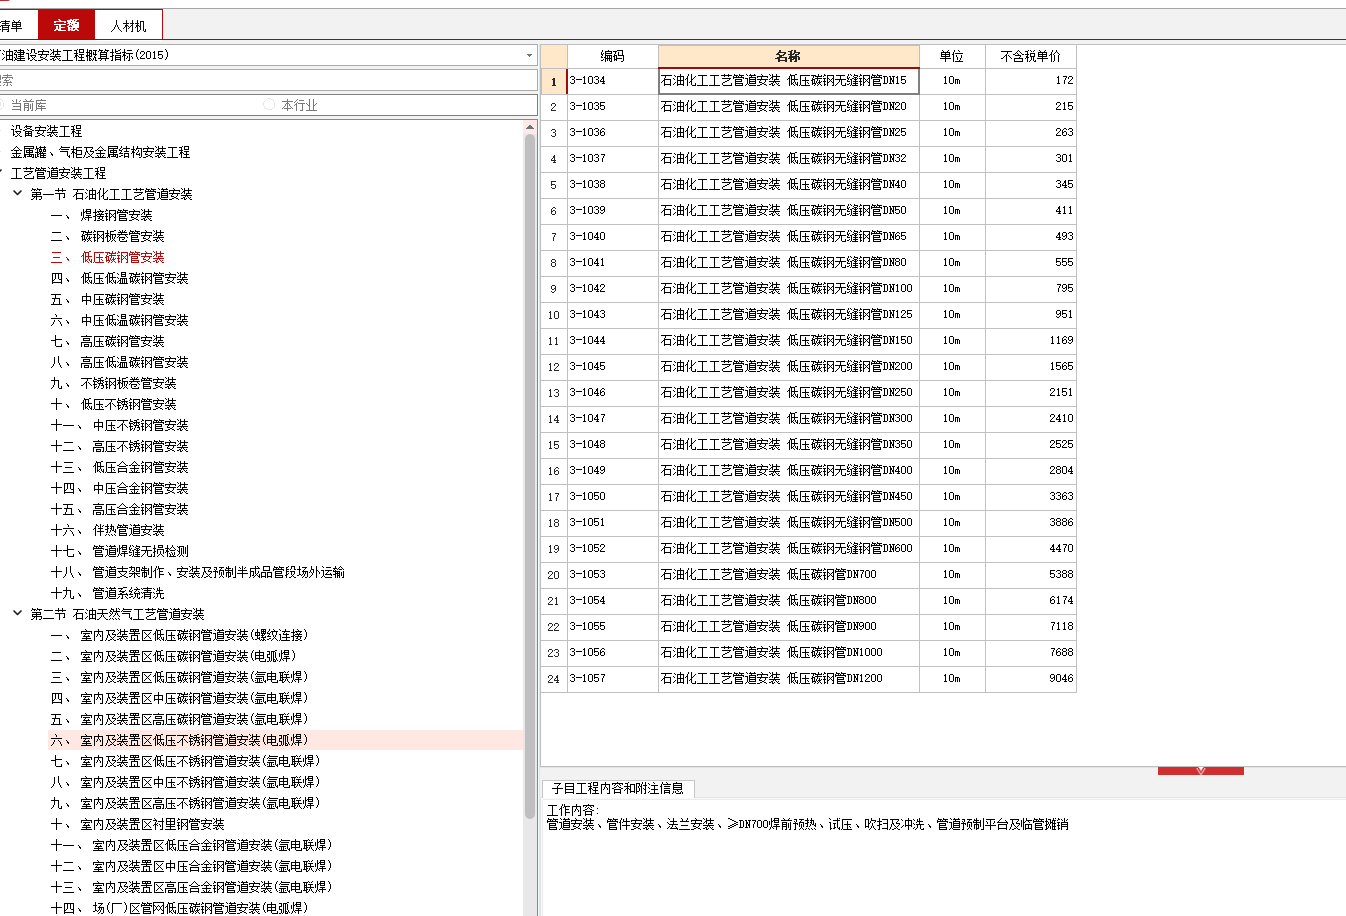Click the 单位 column header
1346x916 pixels.
point(952,56)
